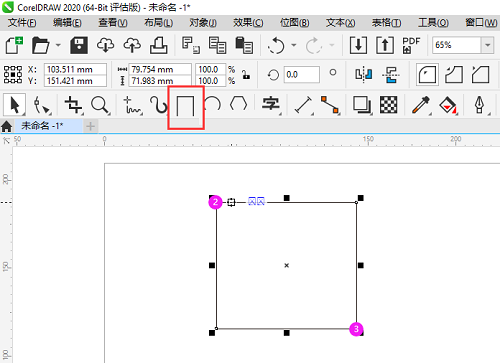
Task: Select the Text tool 字
Action: [x=271, y=105]
